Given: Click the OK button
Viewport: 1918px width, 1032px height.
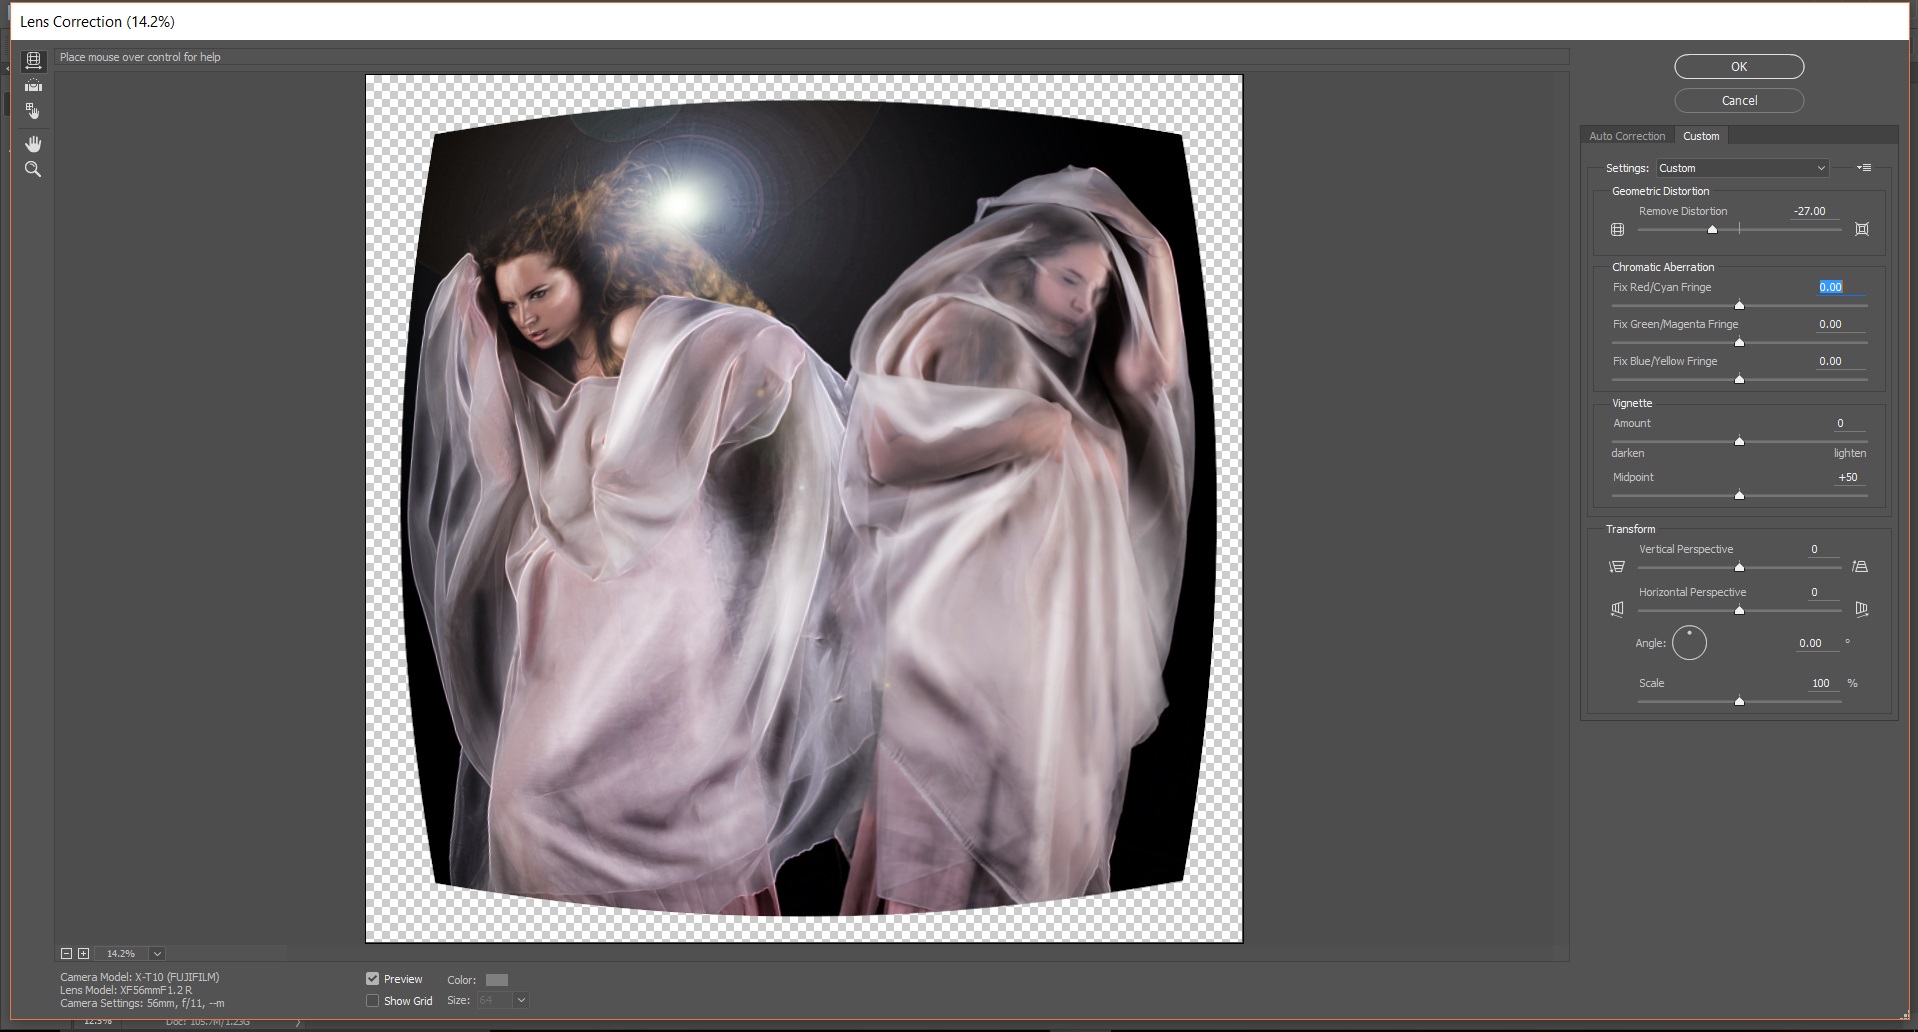Looking at the screenshot, I should point(1738,66).
